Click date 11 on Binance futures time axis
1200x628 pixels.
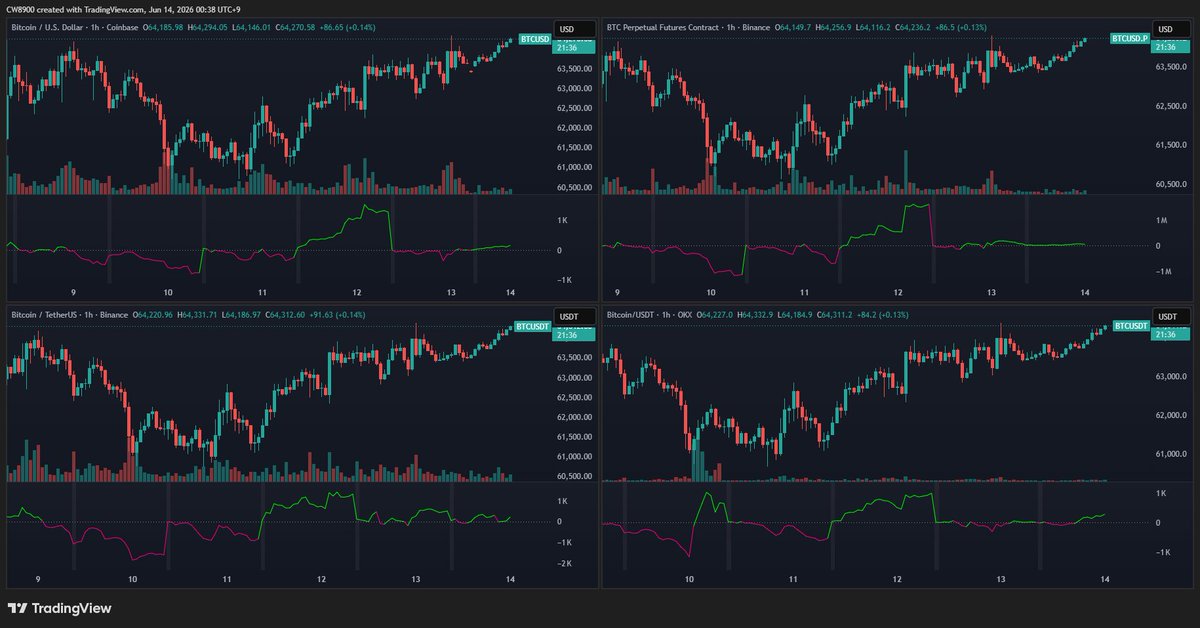point(803,292)
